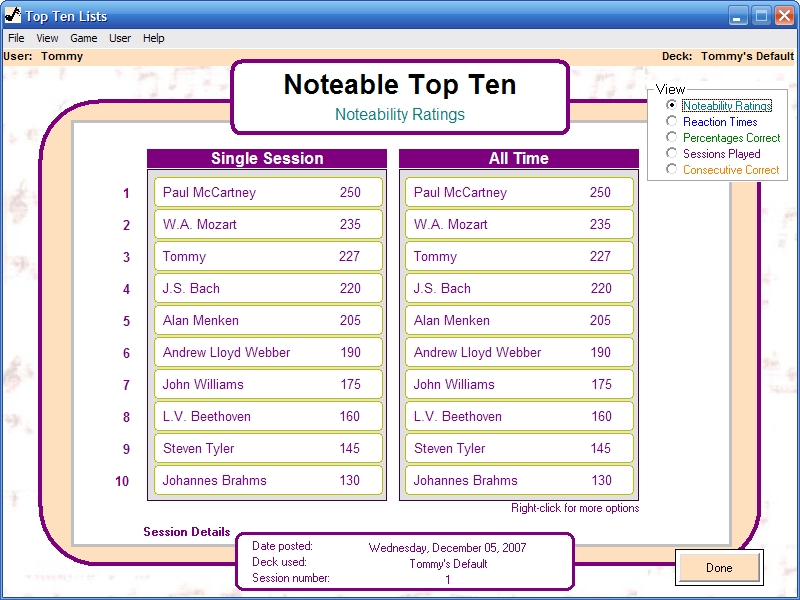Click the Right-click for more options hint
Screen dimensions: 800x600
click(x=575, y=508)
